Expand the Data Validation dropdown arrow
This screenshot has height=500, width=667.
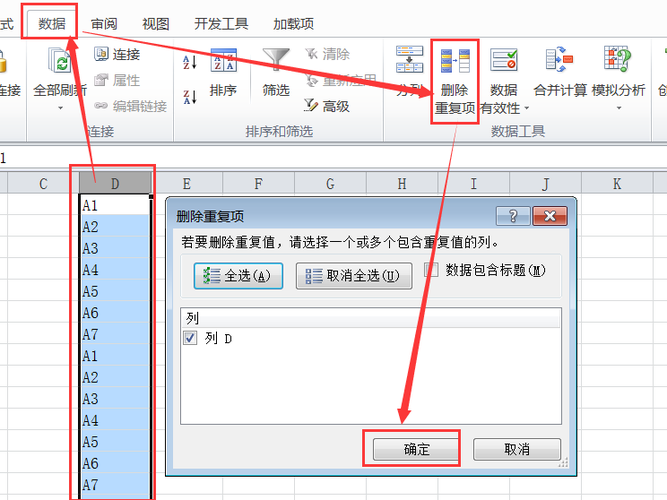[527, 109]
